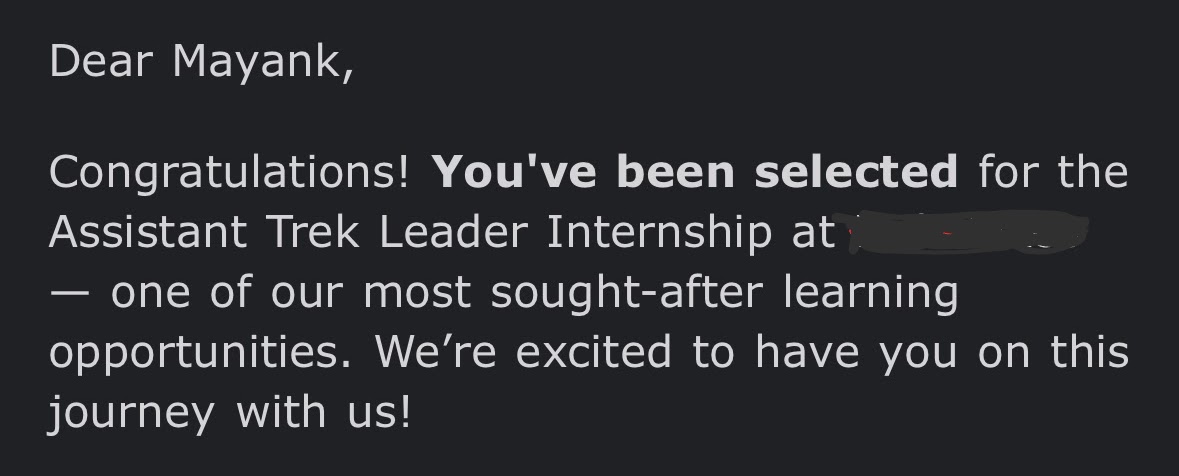Click the word "learning"
1179x476 pixels.
click(x=870, y=294)
